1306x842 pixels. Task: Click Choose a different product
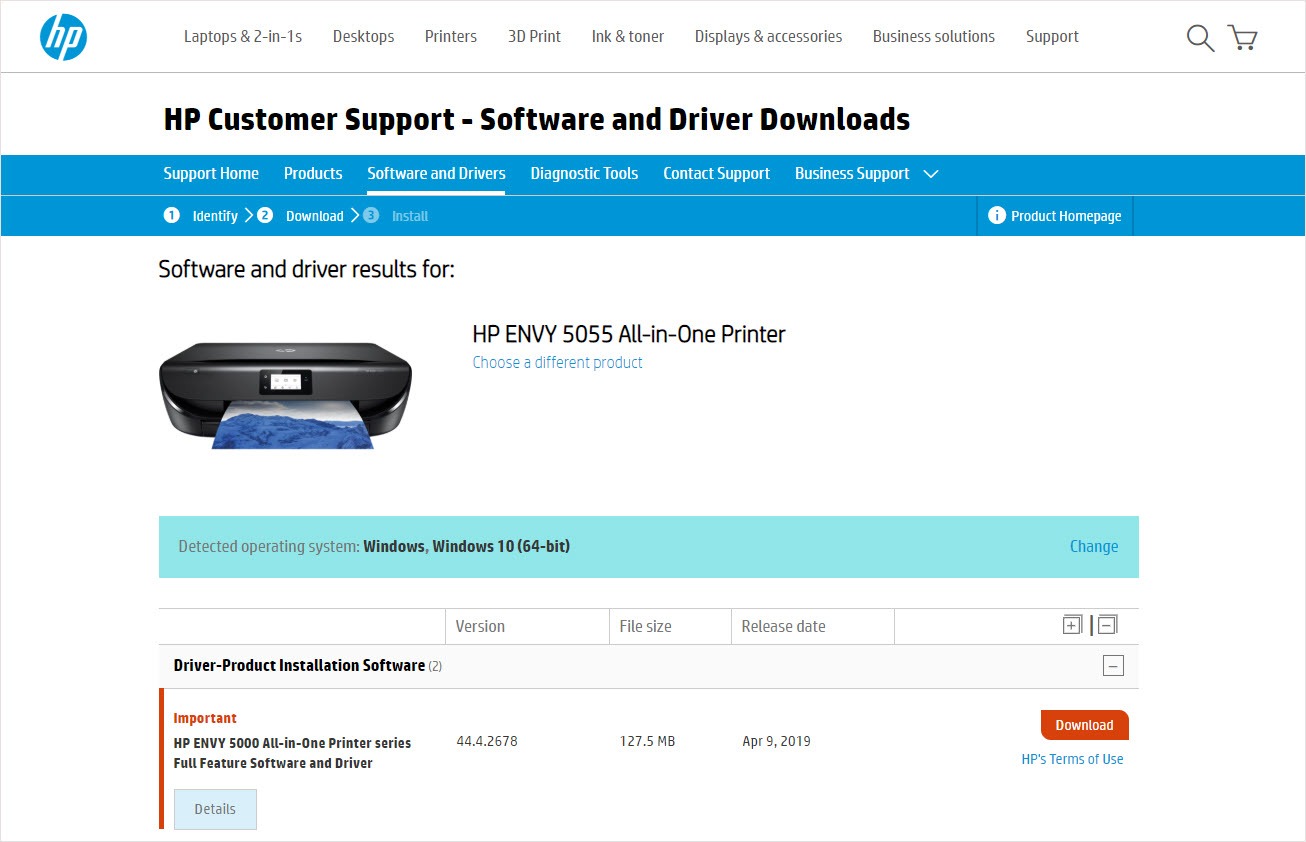557,362
